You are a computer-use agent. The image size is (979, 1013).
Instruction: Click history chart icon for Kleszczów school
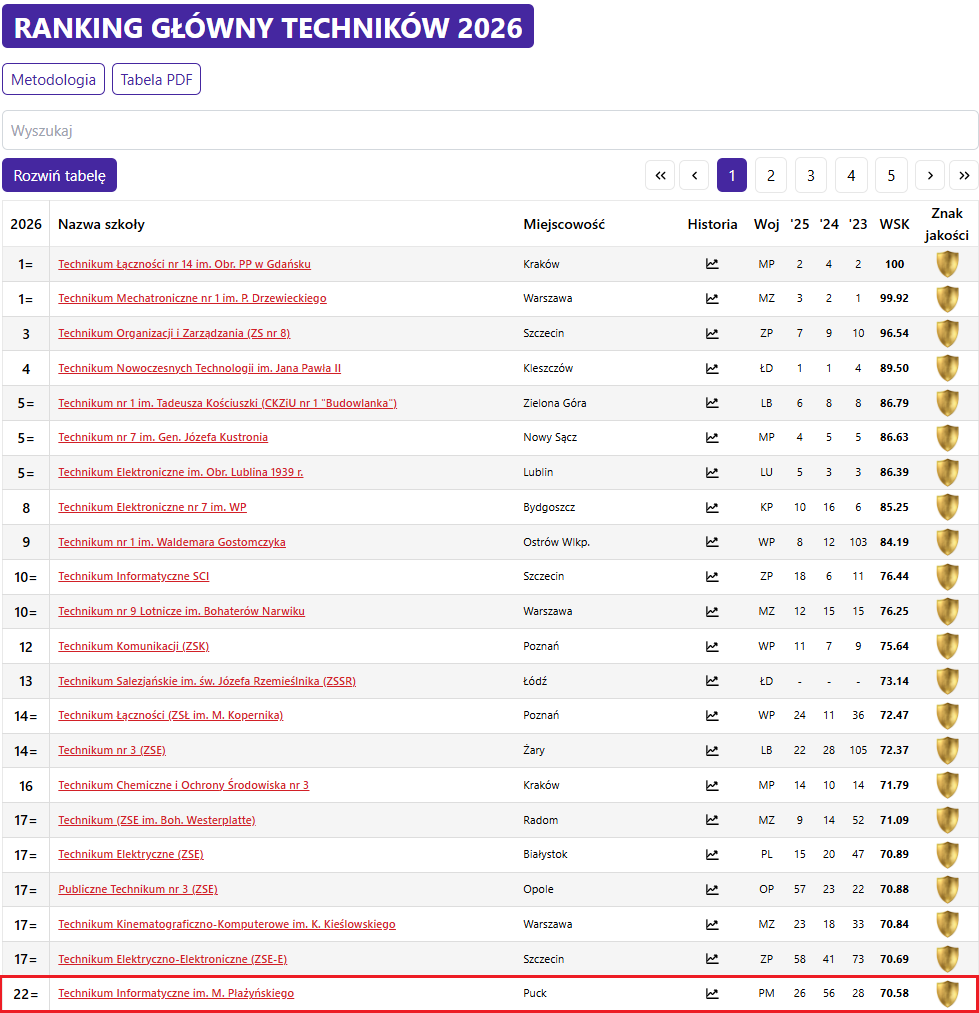tap(712, 368)
